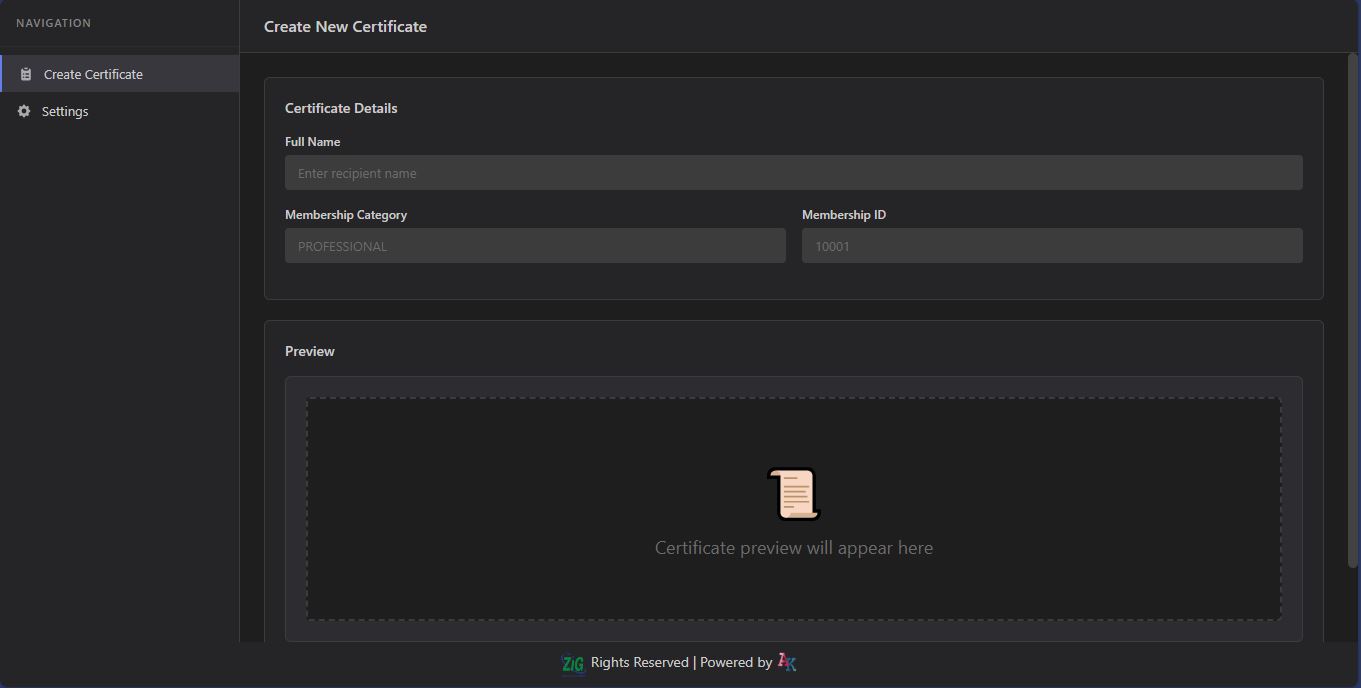Switch to the Settings page
The width and height of the screenshot is (1361, 688).
tap(65, 111)
